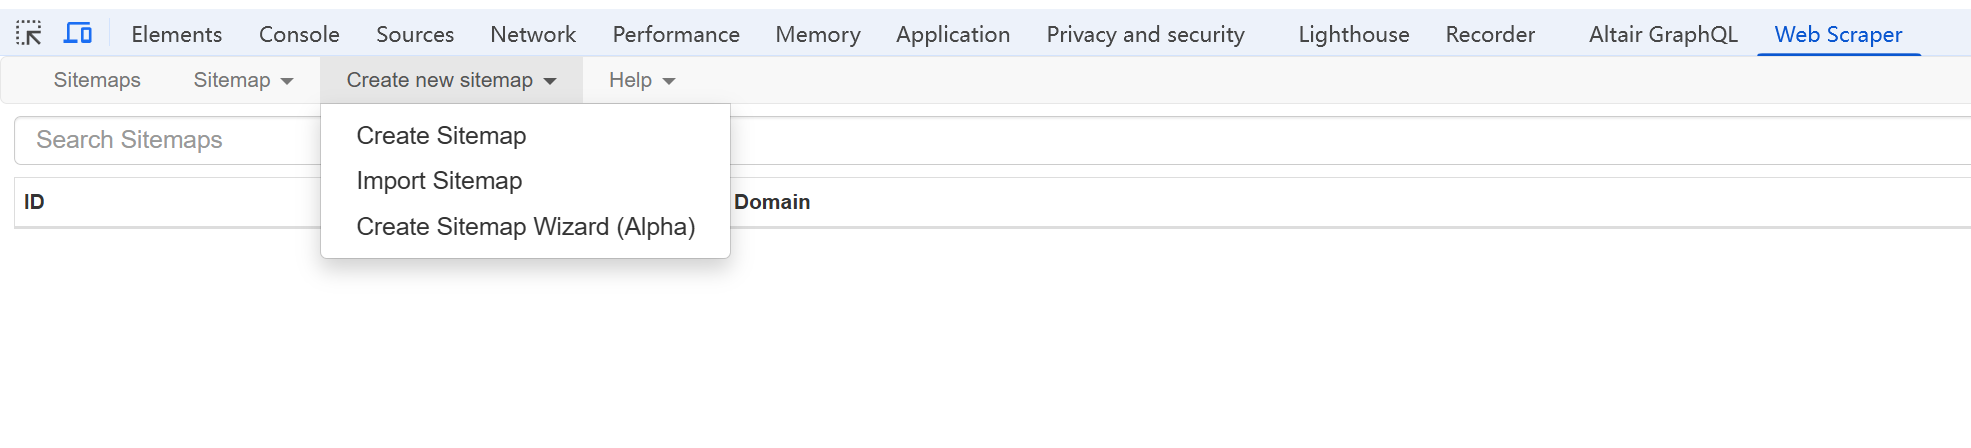The width and height of the screenshot is (1971, 448).
Task: Go to the Network tab
Action: point(533,34)
